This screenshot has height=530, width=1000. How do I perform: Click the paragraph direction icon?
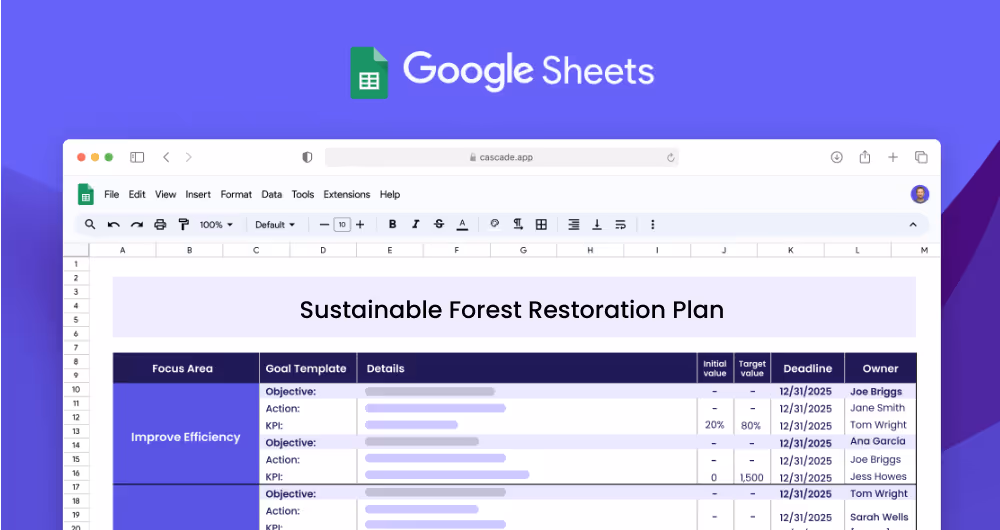click(518, 224)
